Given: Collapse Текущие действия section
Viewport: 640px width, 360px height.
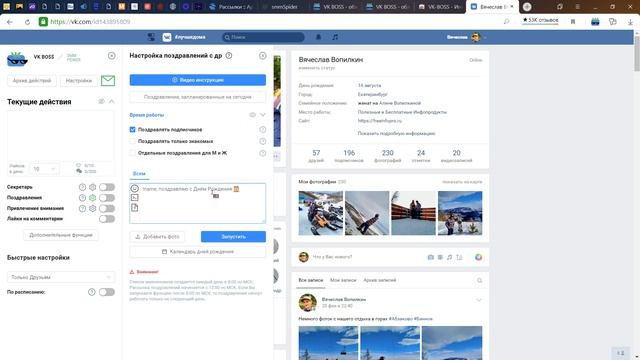Looking at the screenshot, I should pyautogui.click(x=111, y=101).
